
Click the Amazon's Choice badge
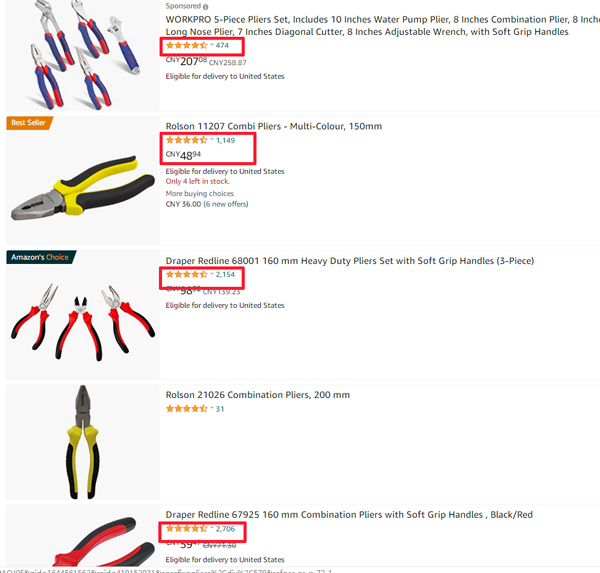[x=41, y=257]
